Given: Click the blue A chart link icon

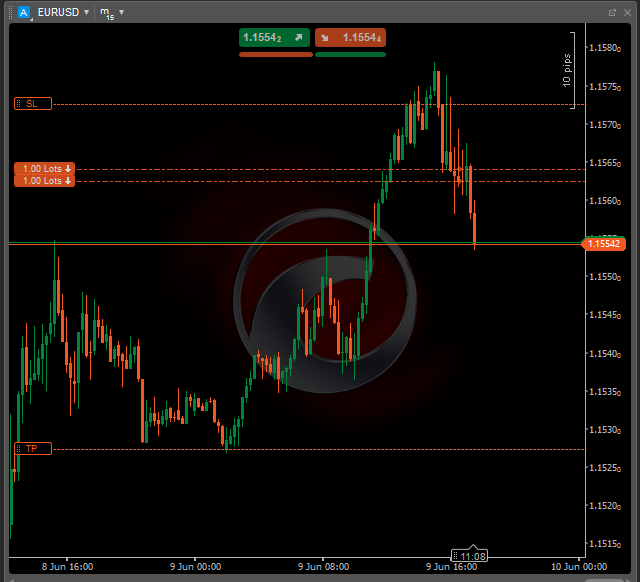Looking at the screenshot, I should click(x=24, y=13).
